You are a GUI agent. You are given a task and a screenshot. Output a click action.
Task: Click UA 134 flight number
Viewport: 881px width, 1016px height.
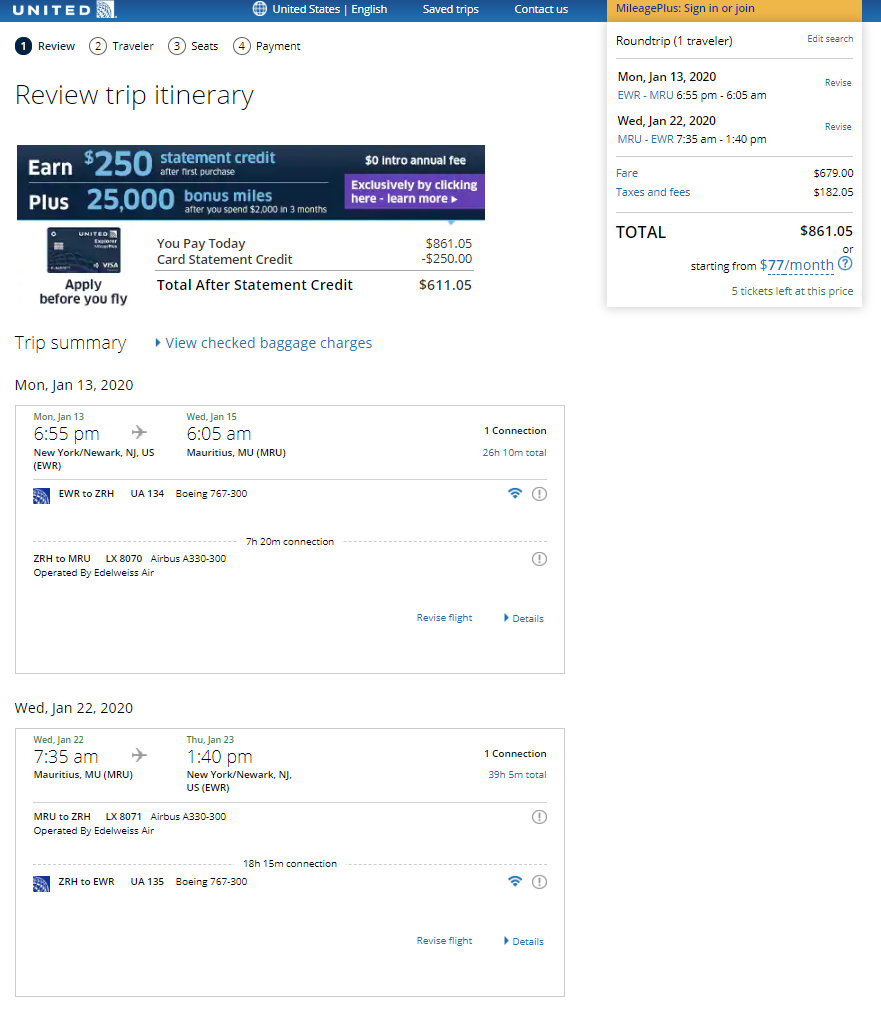(x=147, y=494)
